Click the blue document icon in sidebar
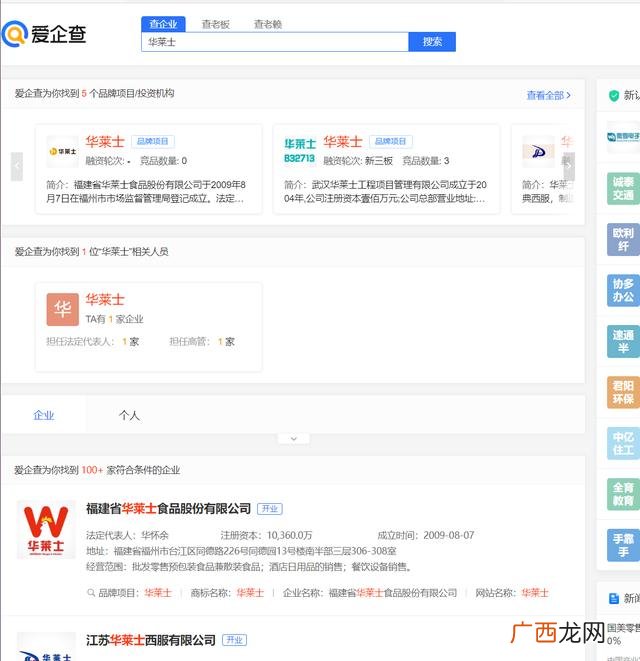The width and height of the screenshot is (640, 661). (x=614, y=598)
